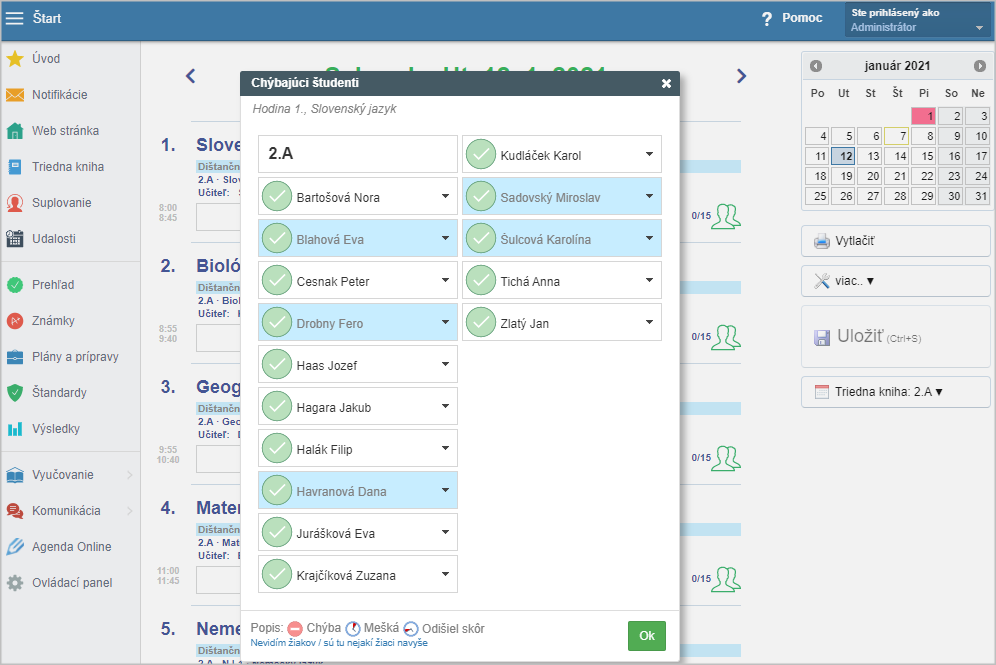Go to previous month in calendar
The width and height of the screenshot is (996, 665).
click(x=816, y=66)
